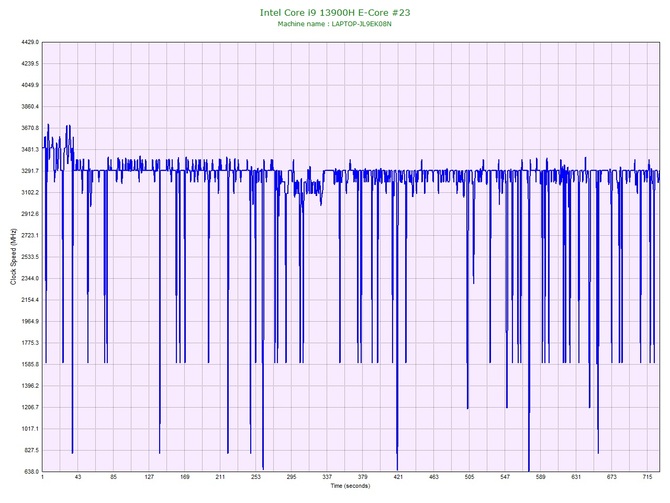Click the time tick labeled 589

point(541,477)
